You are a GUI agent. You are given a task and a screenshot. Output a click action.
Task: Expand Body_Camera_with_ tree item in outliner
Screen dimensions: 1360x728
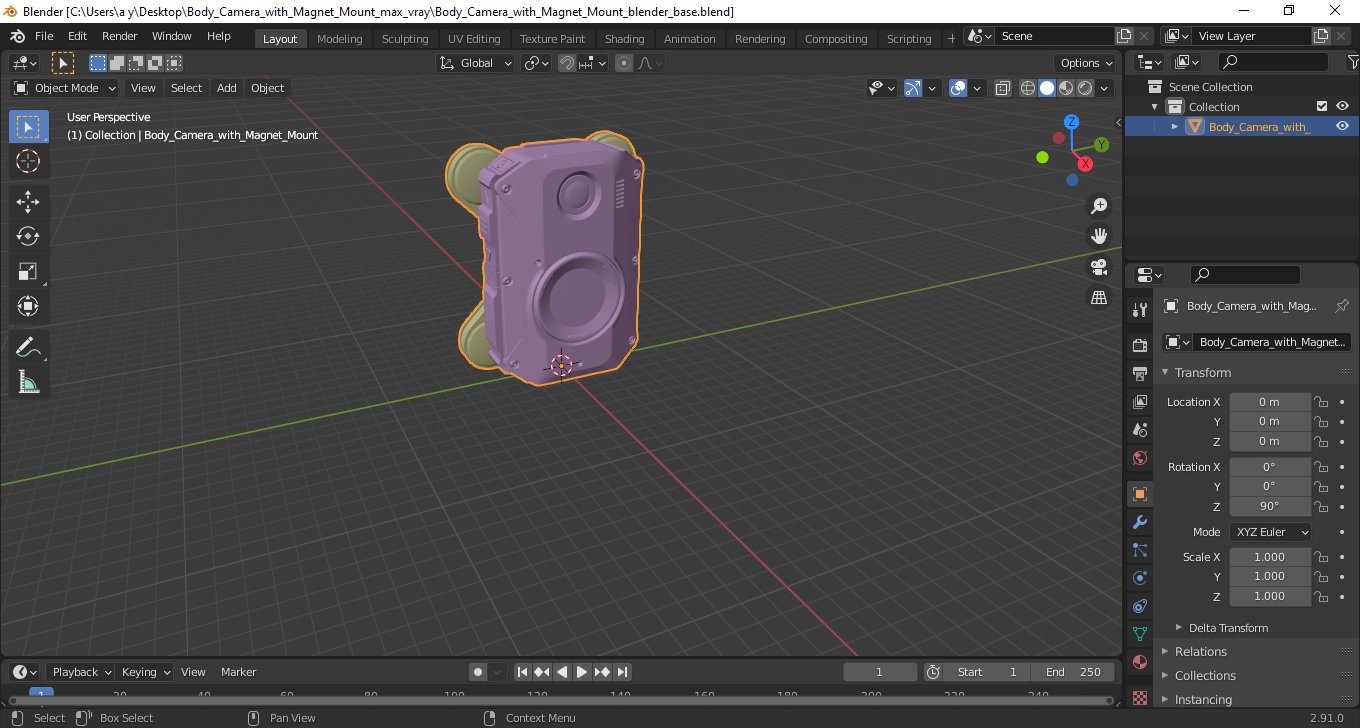tap(1175, 126)
